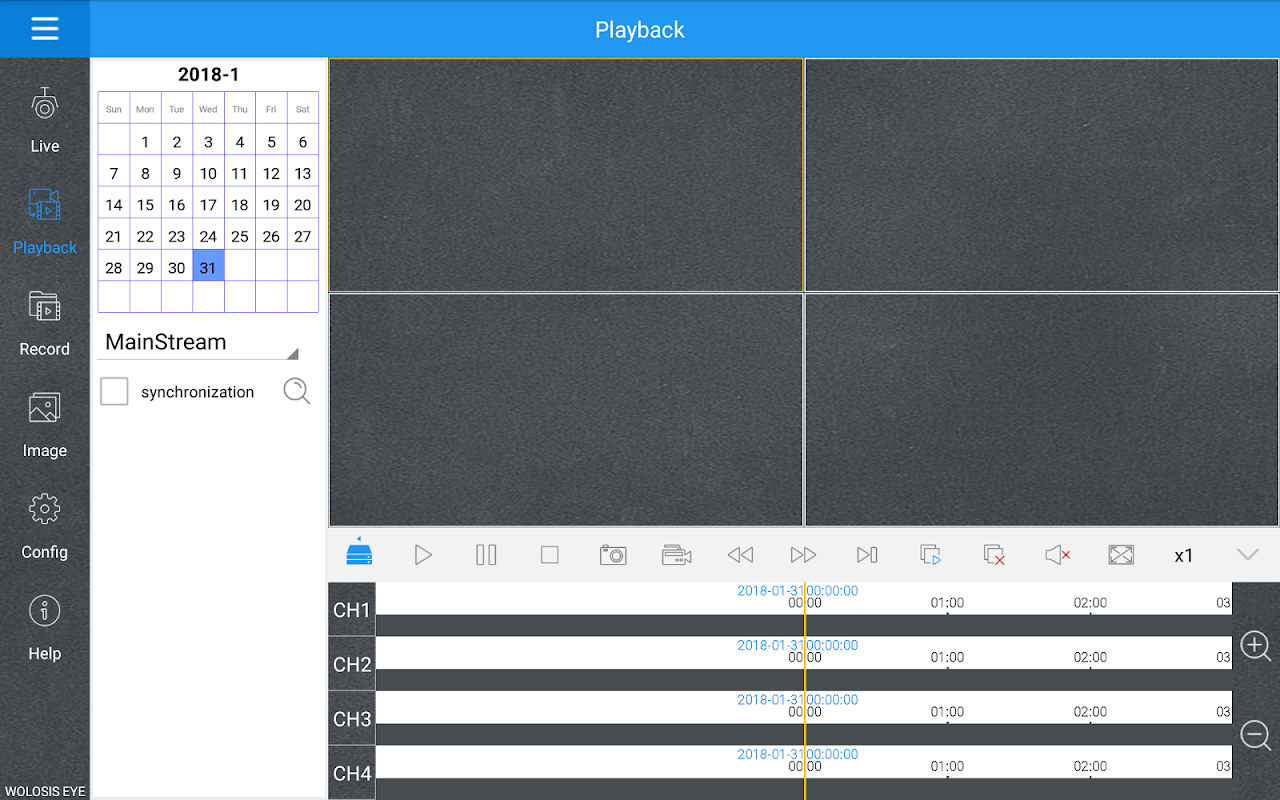Image resolution: width=1280 pixels, height=800 pixels.
Task: Click 02:00 mark on CH4 timeline
Action: pyautogui.click(x=1090, y=767)
